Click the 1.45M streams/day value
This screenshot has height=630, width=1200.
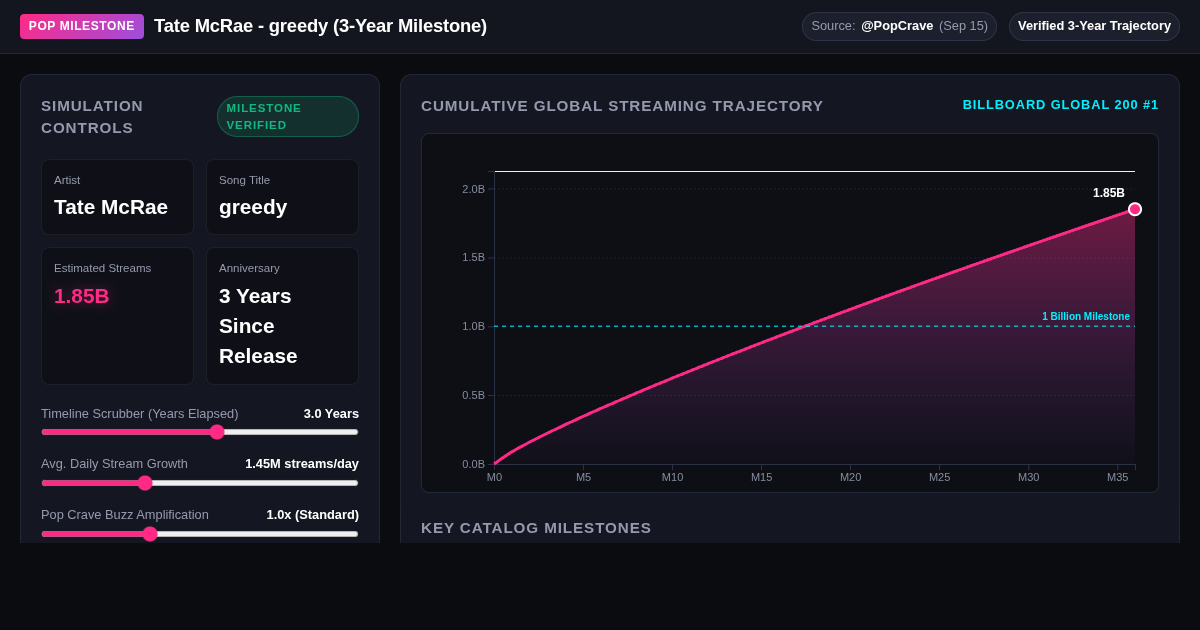pos(302,464)
